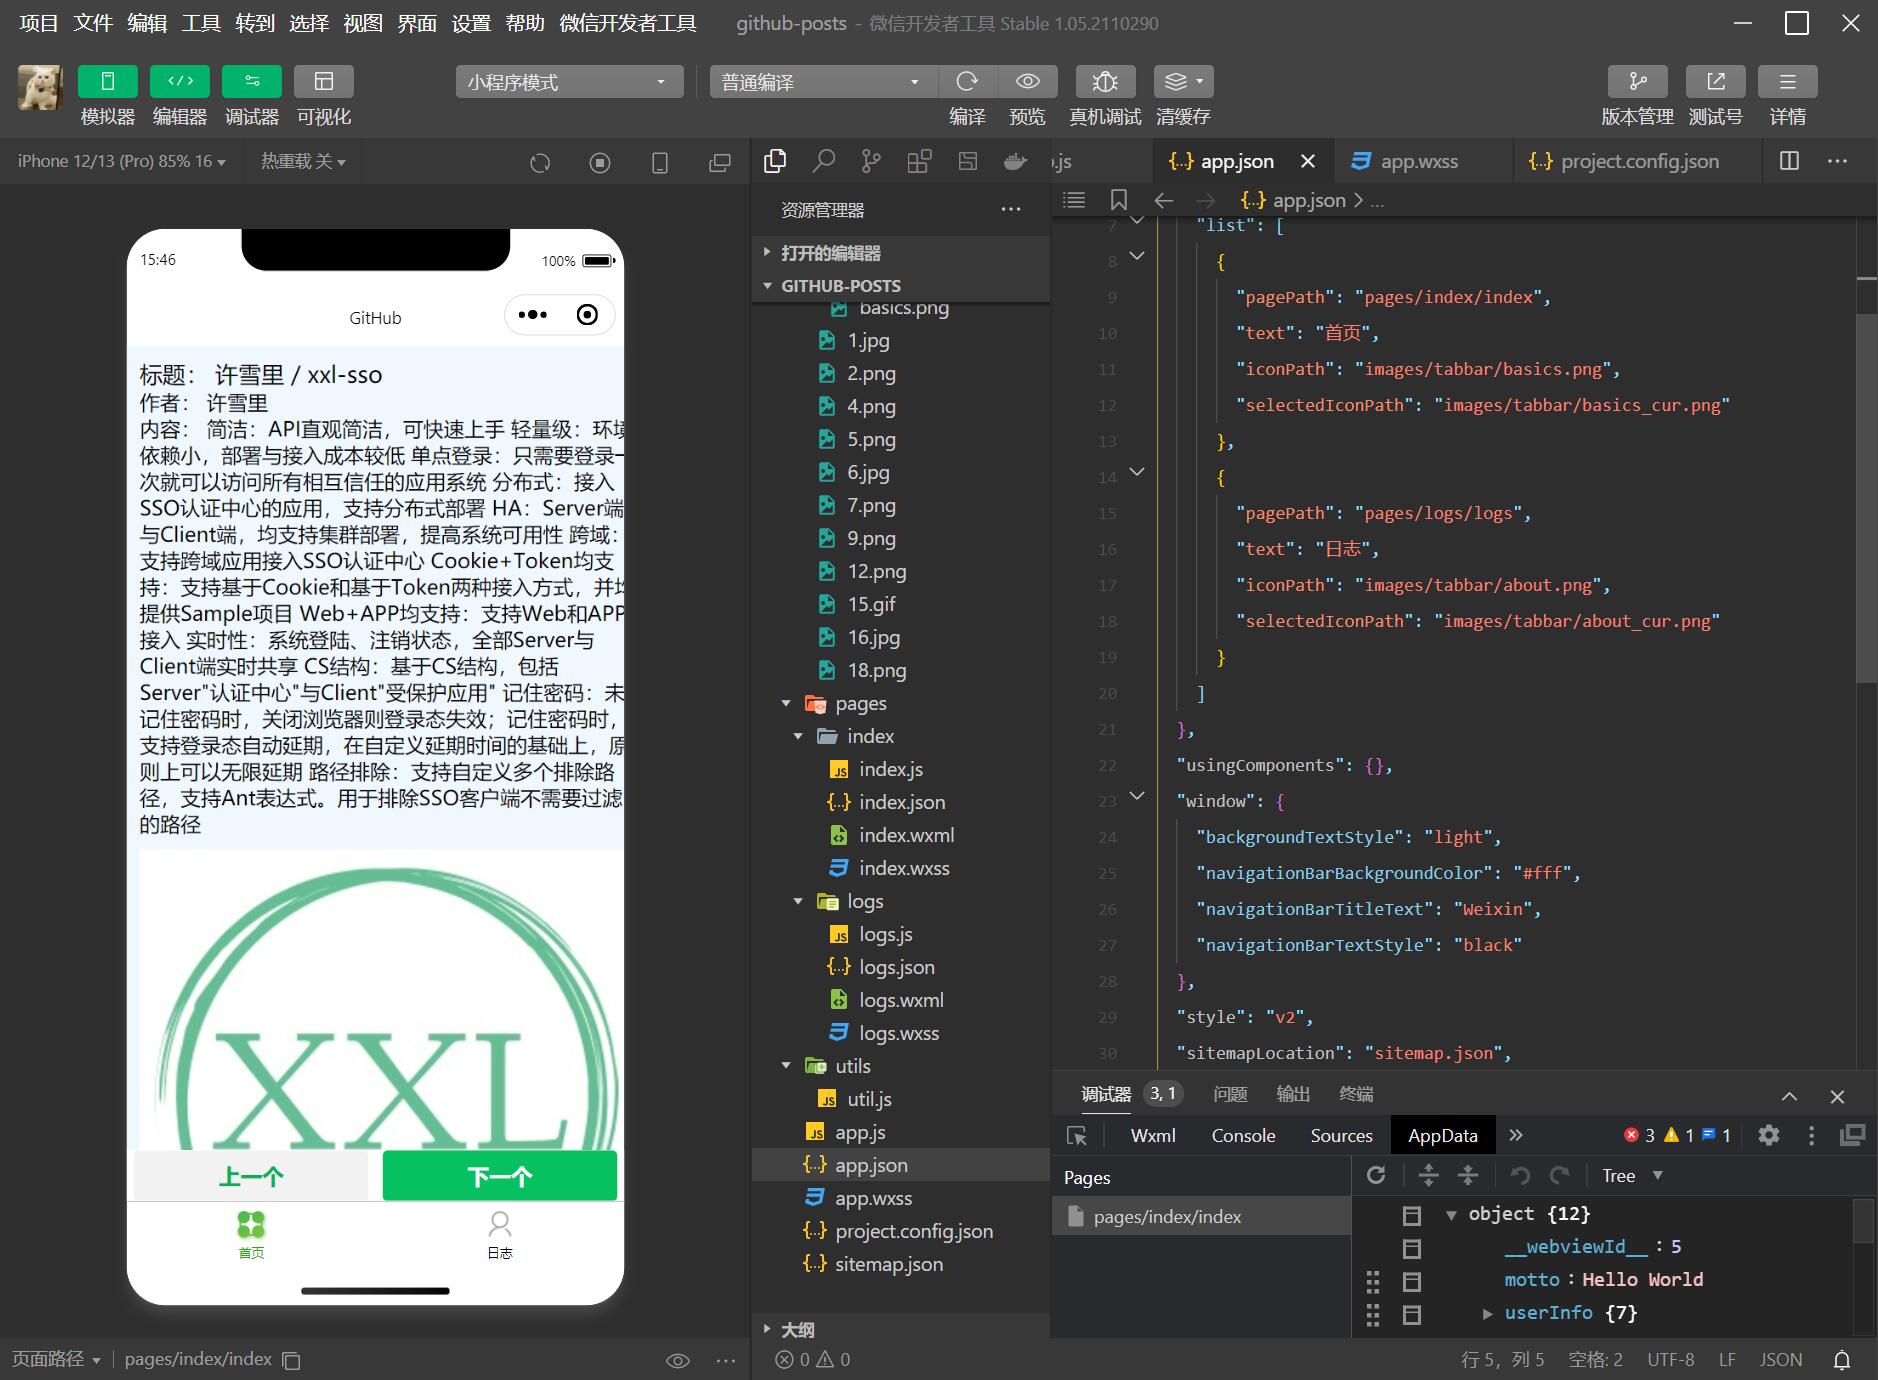This screenshot has width=1878, height=1380.
Task: Click the test account icon (测试号)
Action: tap(1716, 81)
